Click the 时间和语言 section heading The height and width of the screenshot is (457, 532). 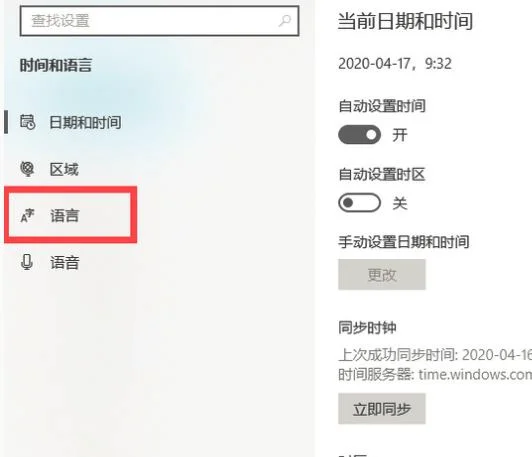tap(56, 65)
